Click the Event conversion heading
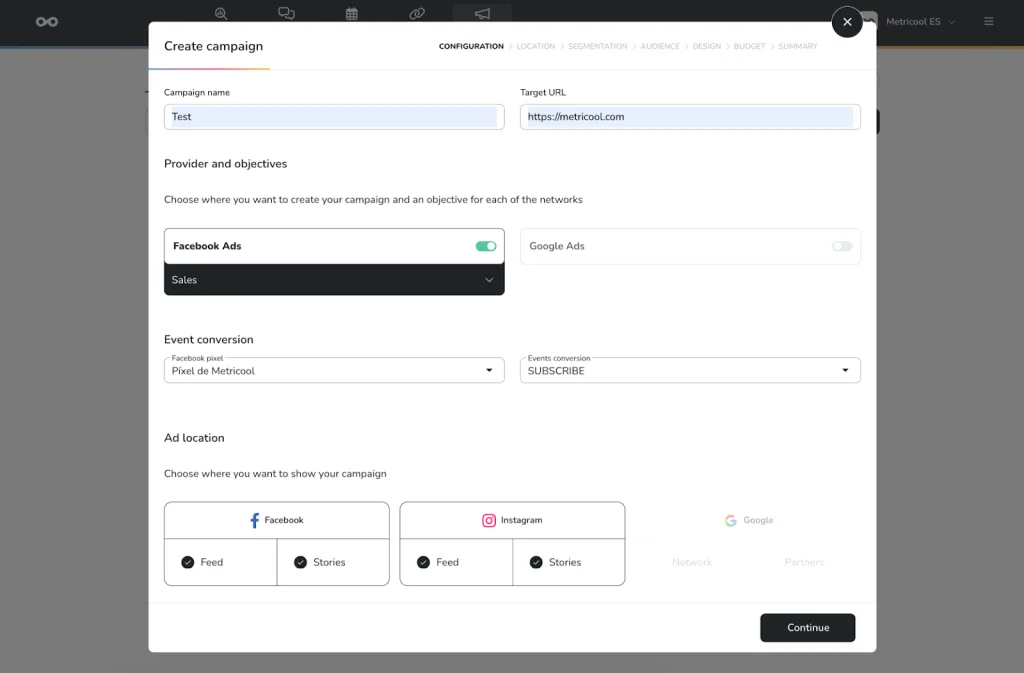This screenshot has width=1024, height=673. tap(208, 339)
